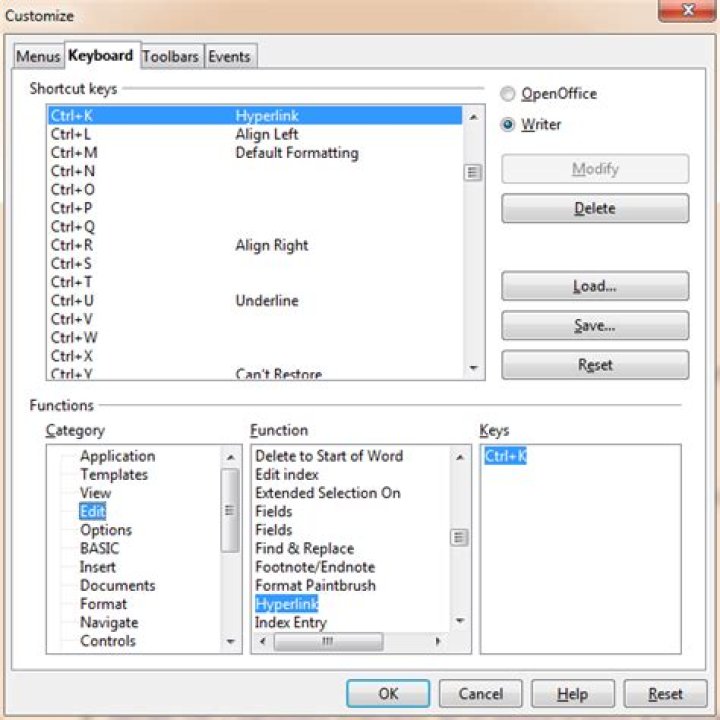Select the Ctrl+K Hyperlink shortcut row
The height and width of the screenshot is (720, 720).
coord(255,116)
